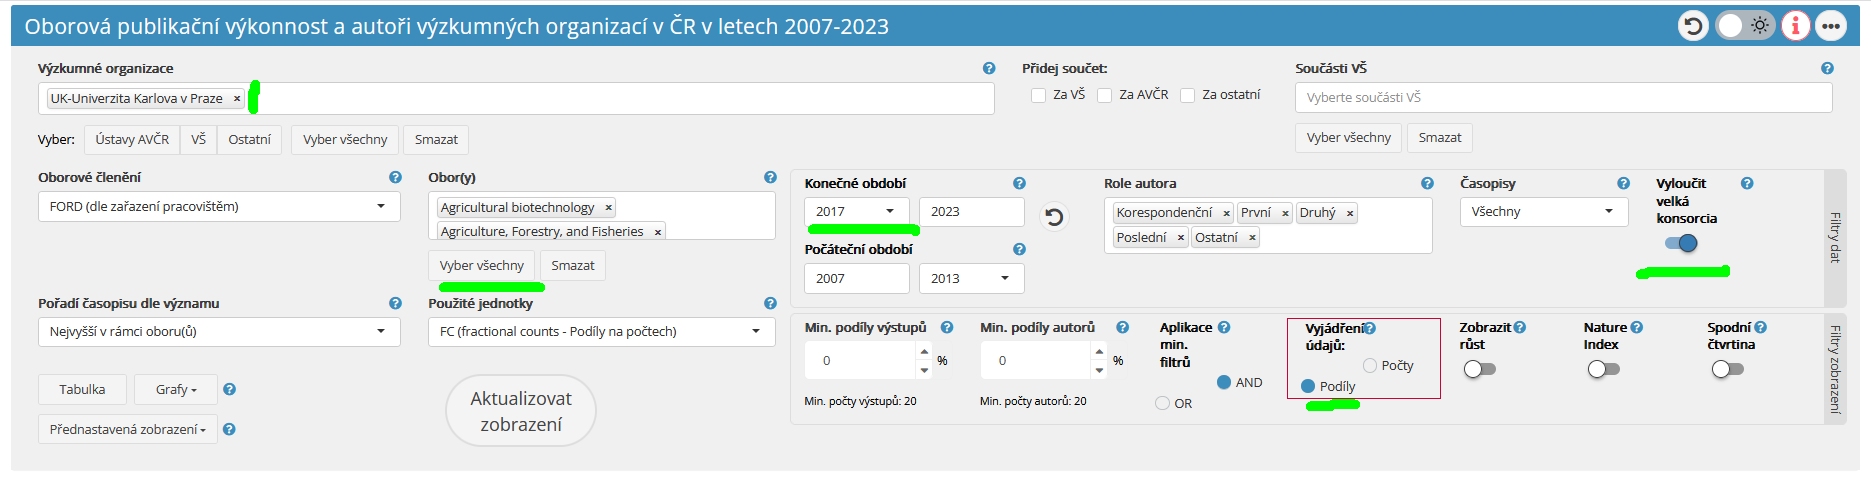Disable the Vyloučit velká konsorcia switch
Image resolution: width=1871 pixels, height=478 pixels.
coord(1681,243)
